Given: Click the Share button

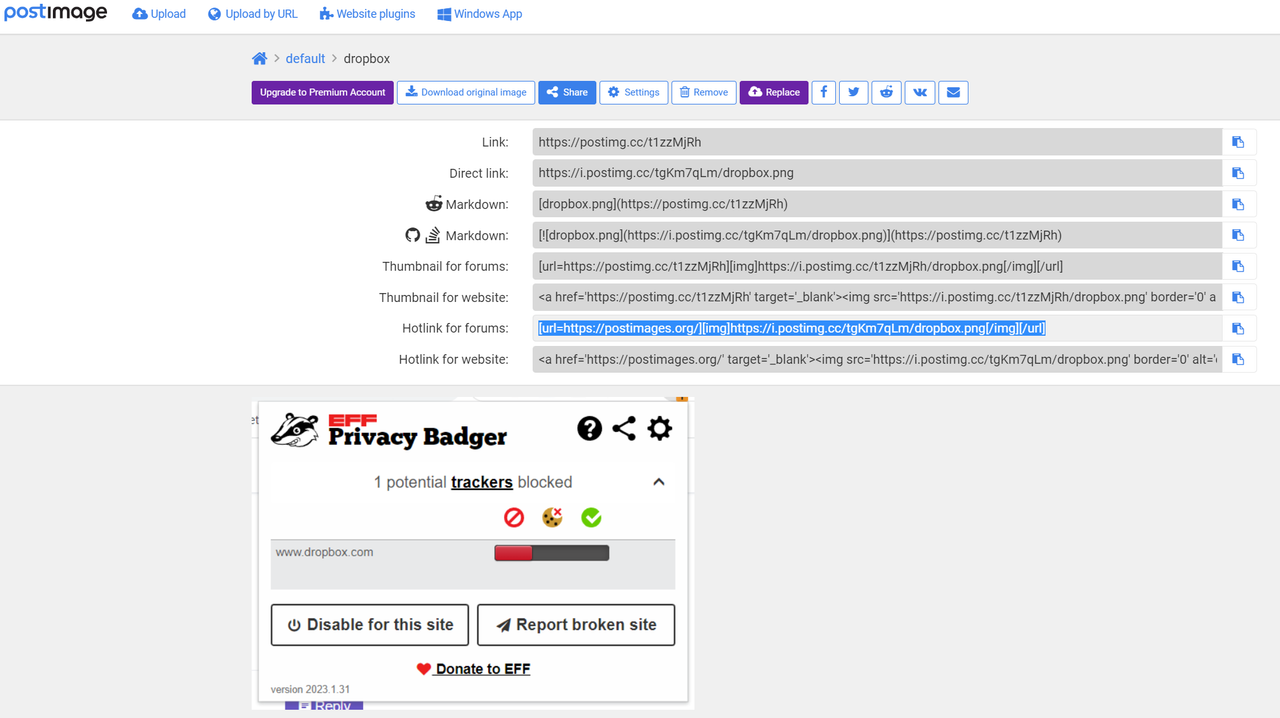Looking at the screenshot, I should point(567,92).
